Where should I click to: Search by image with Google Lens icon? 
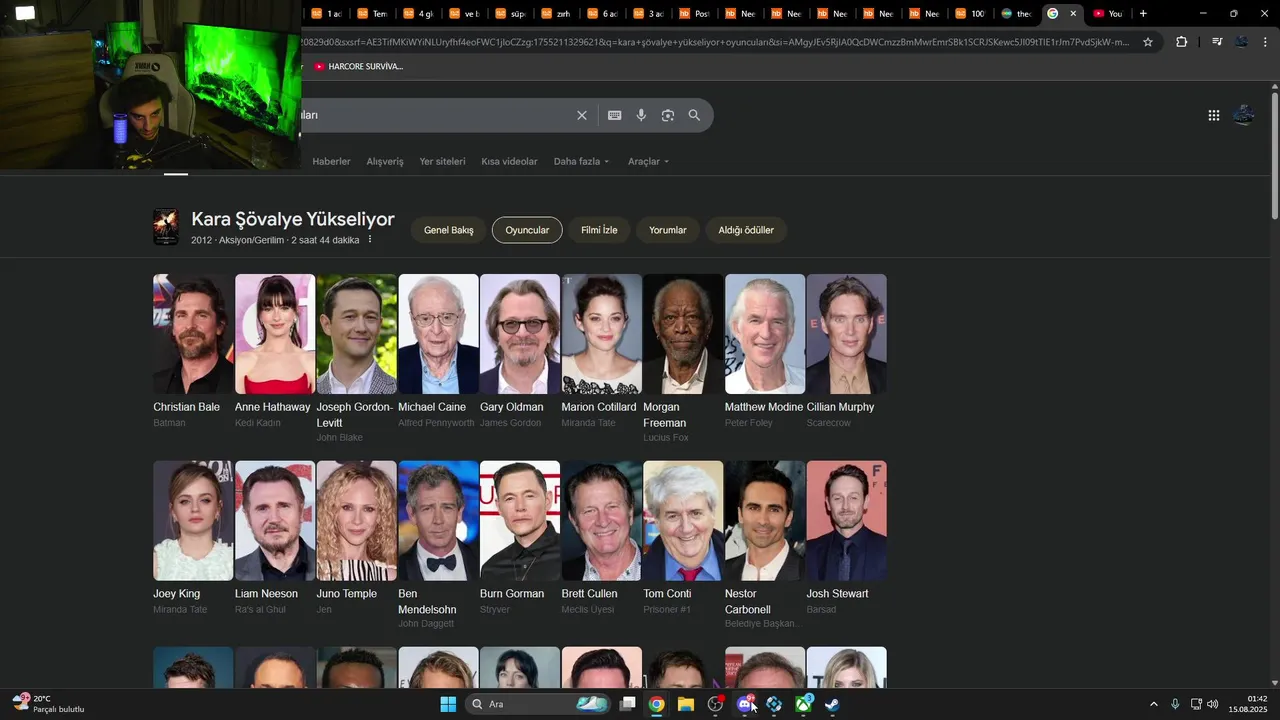pos(668,115)
